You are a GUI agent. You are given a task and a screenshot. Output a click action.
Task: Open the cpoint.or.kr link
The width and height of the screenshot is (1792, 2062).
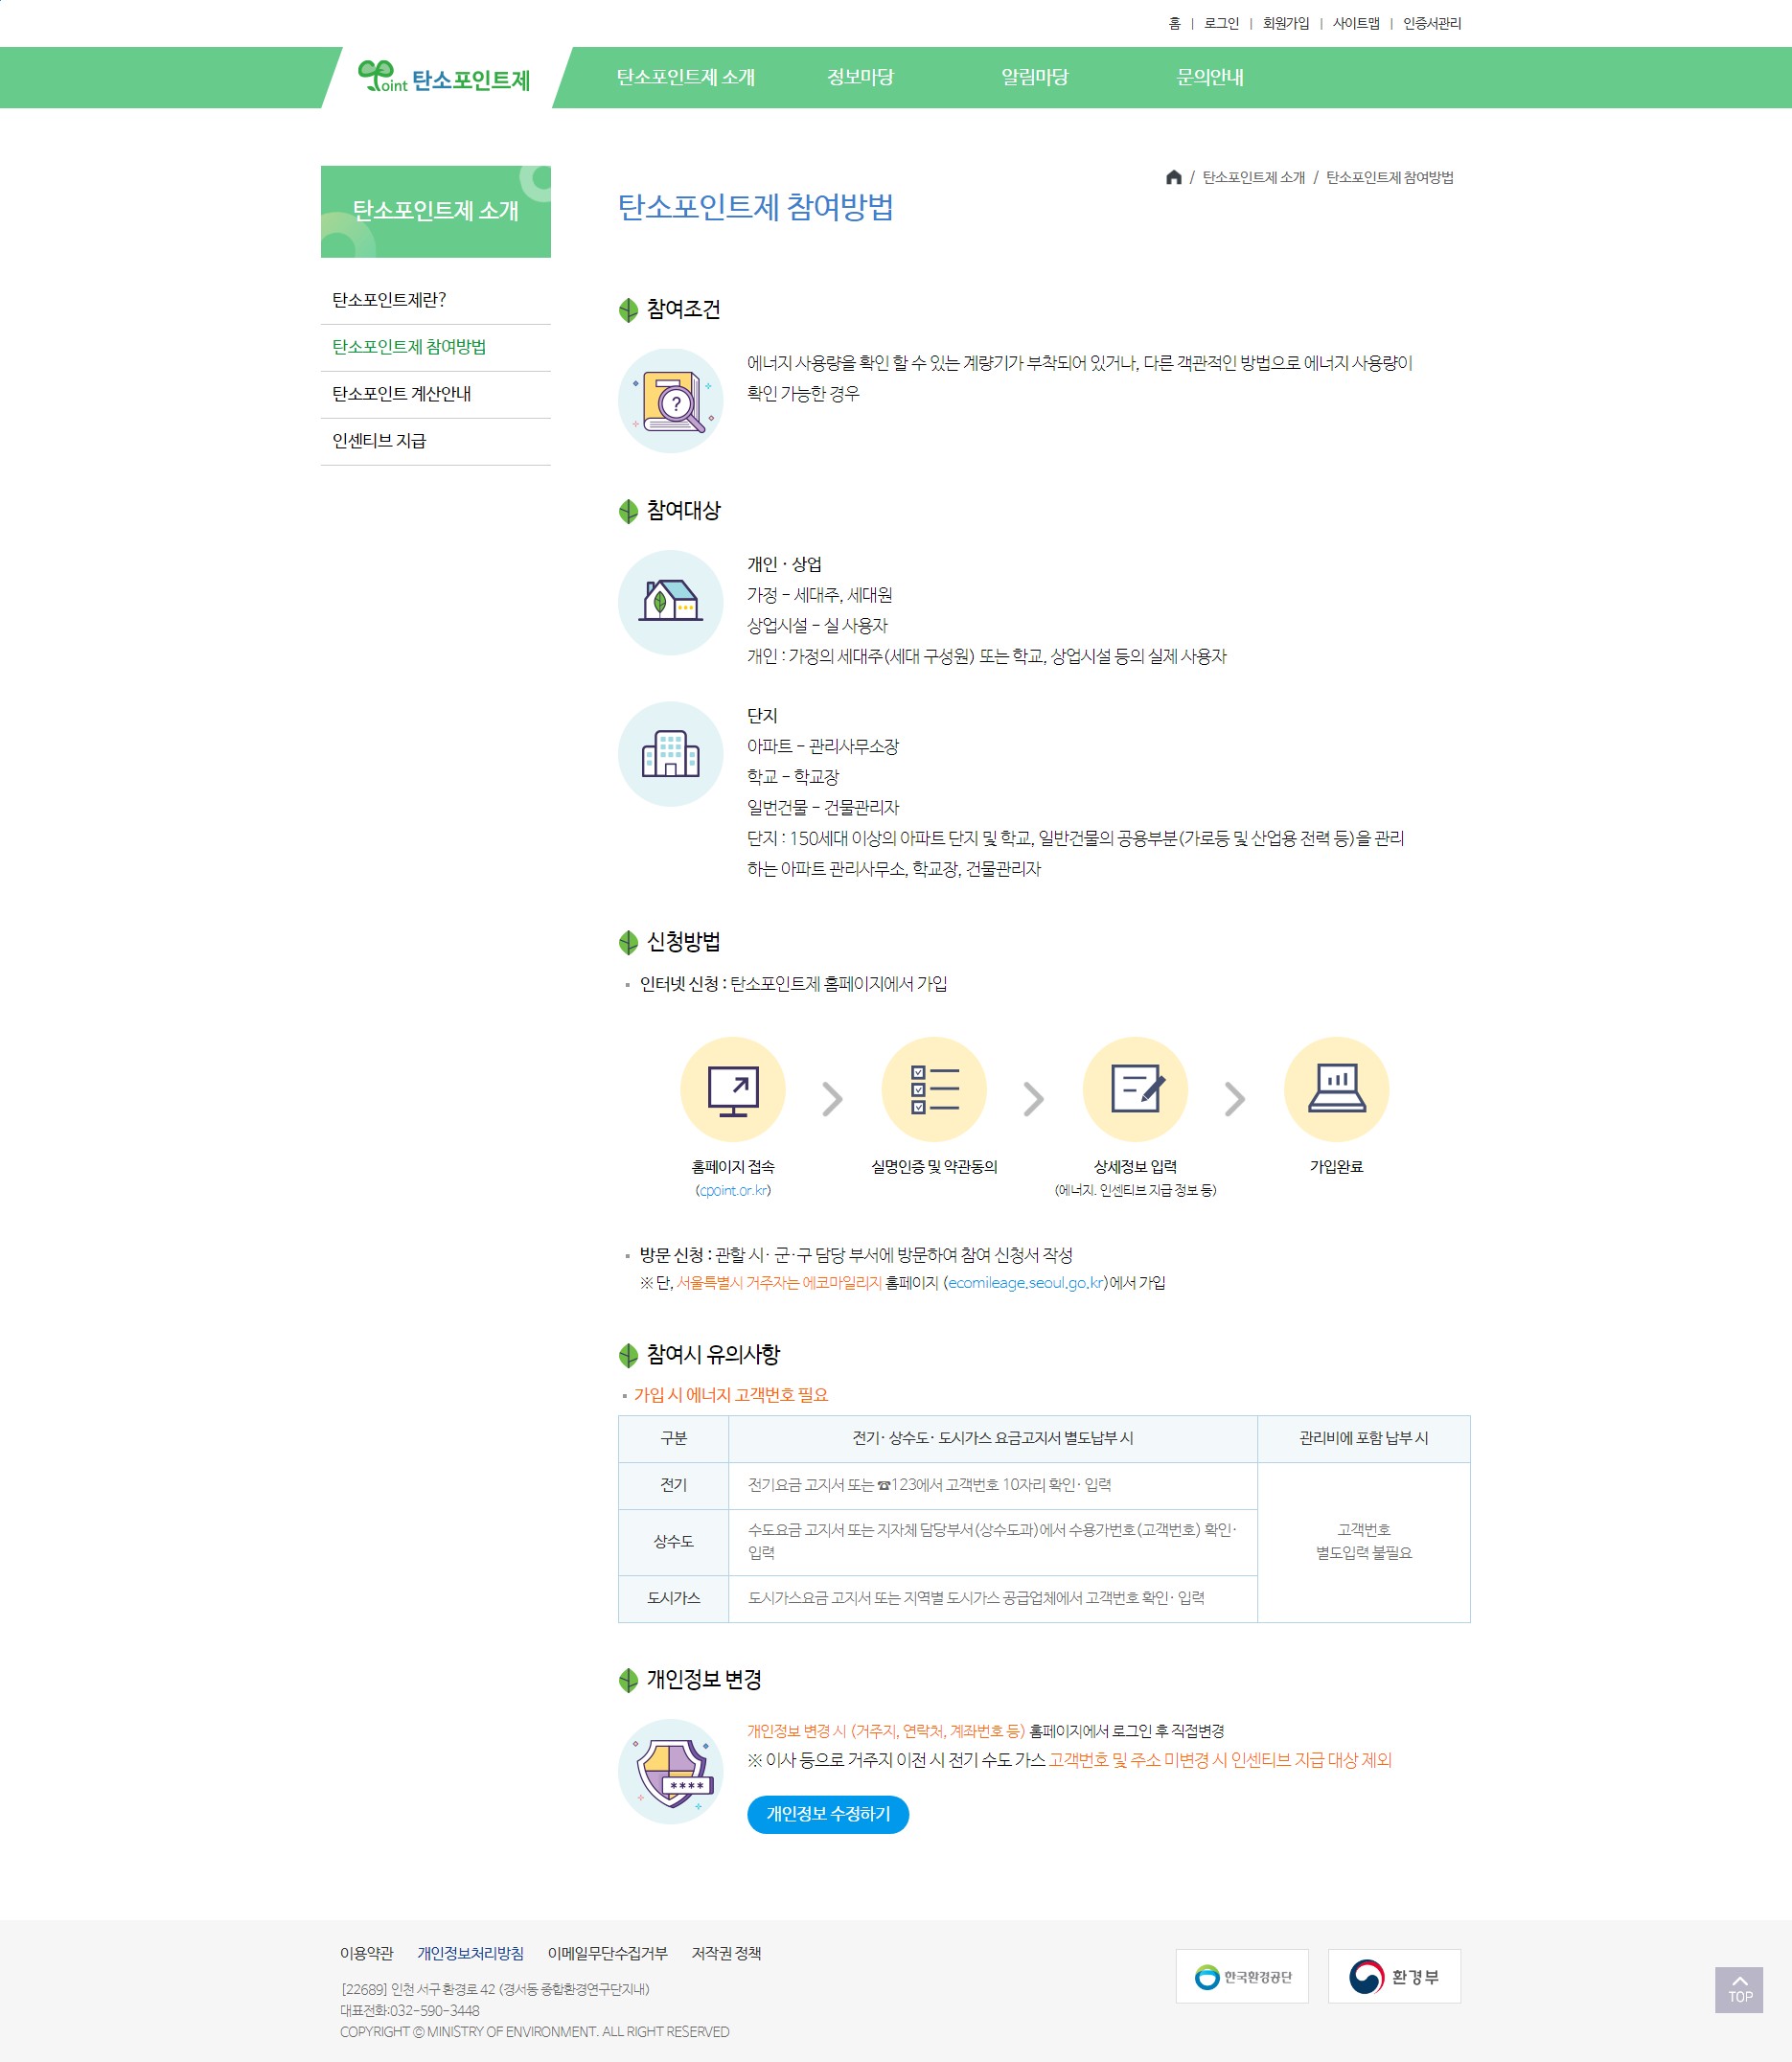coord(733,1190)
